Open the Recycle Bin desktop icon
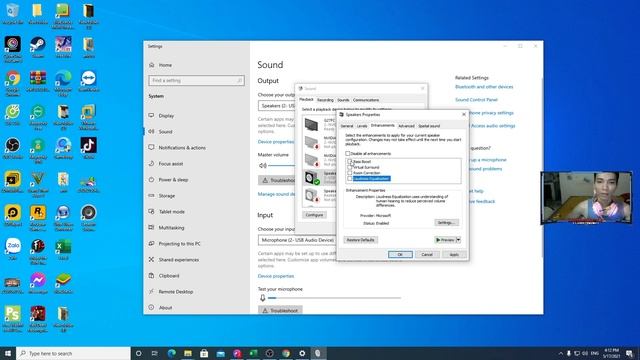Viewport: 640px width, 360px height. pos(13,13)
